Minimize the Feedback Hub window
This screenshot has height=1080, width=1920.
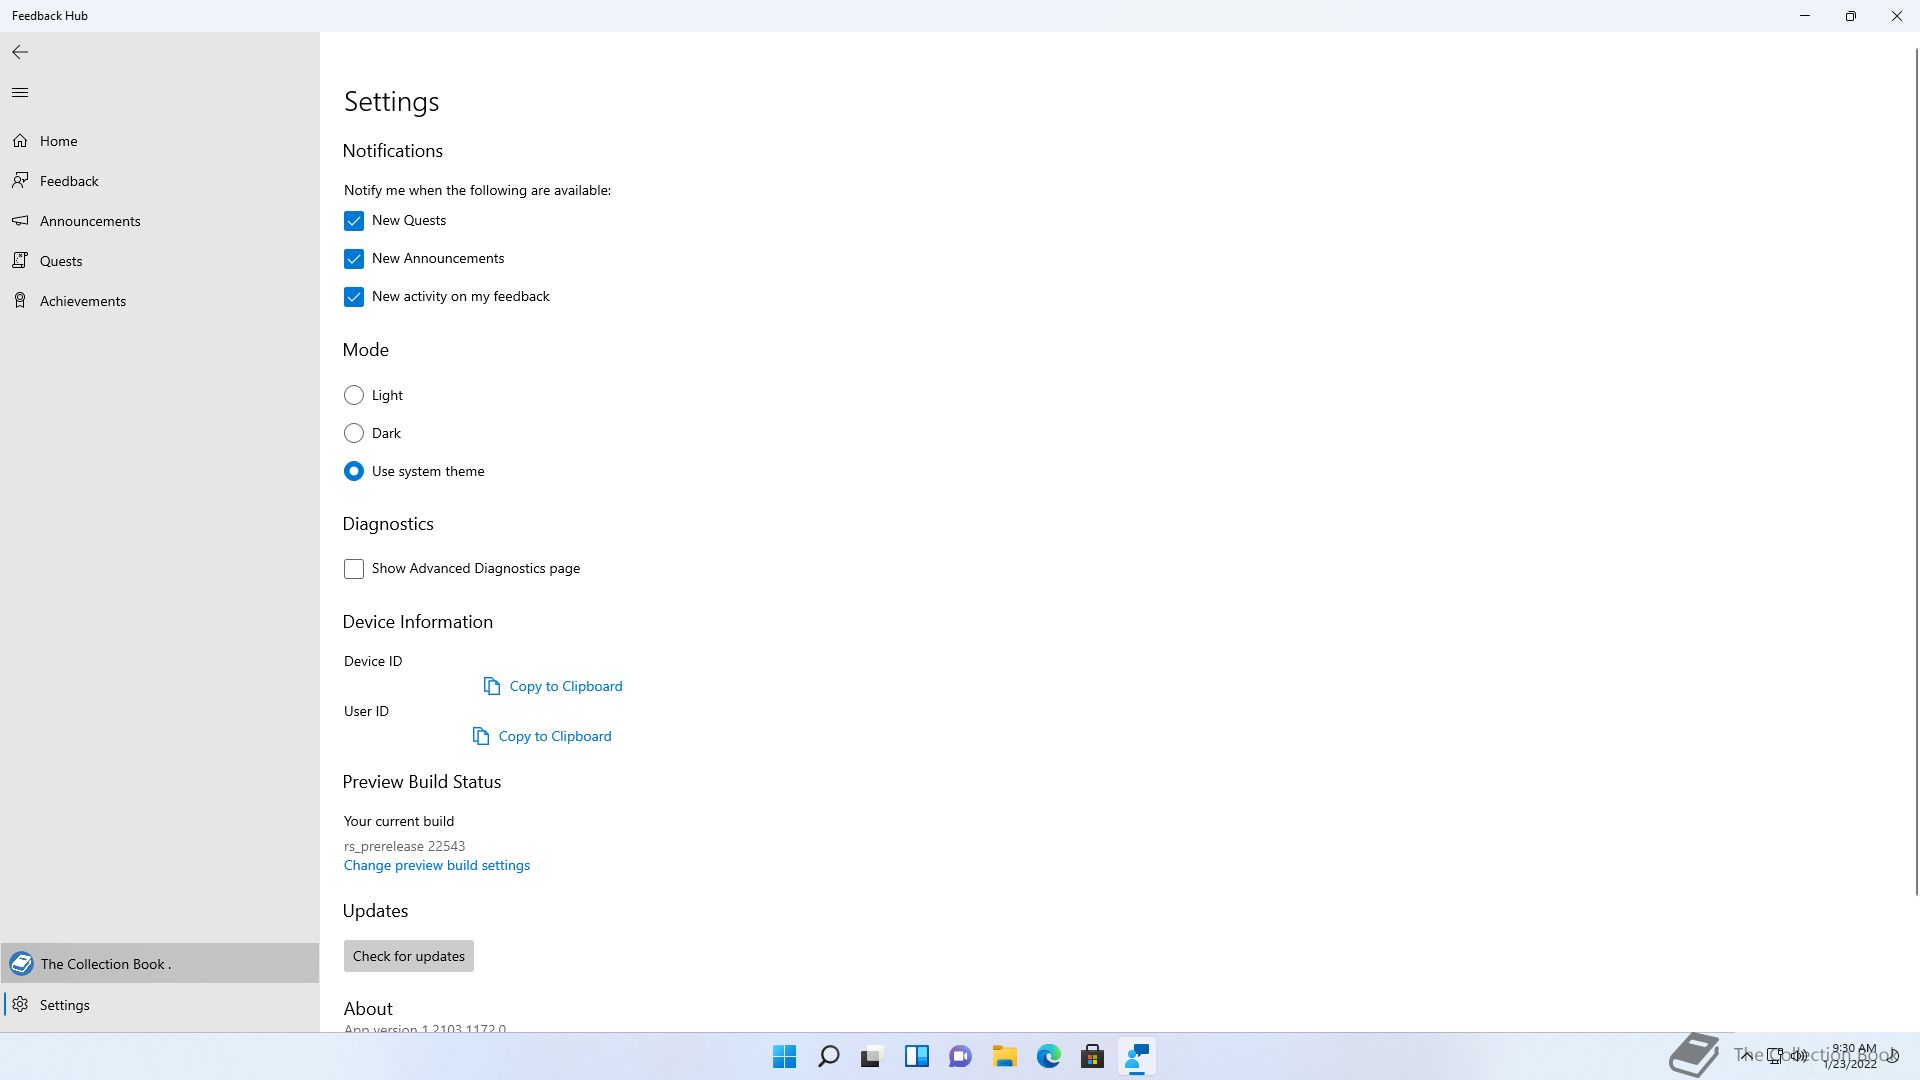(x=1805, y=16)
